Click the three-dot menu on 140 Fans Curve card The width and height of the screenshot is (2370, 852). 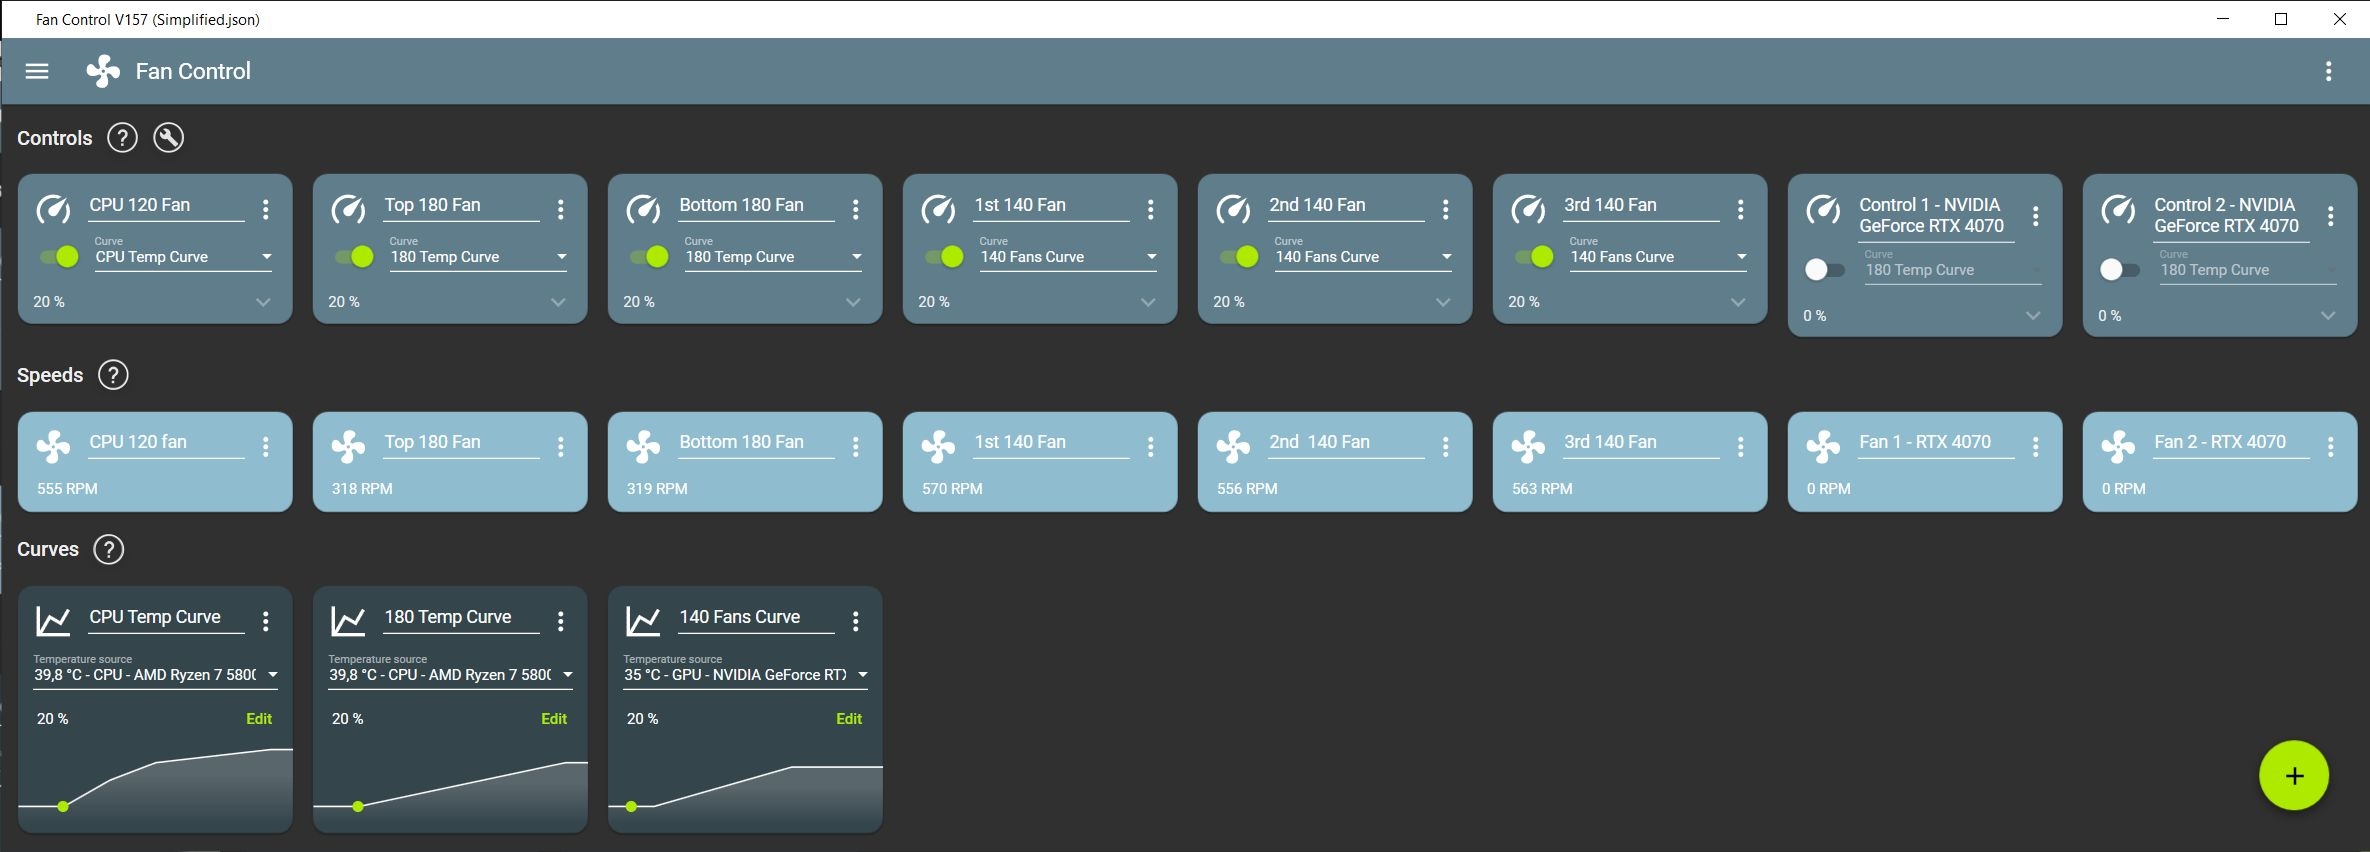click(x=856, y=621)
